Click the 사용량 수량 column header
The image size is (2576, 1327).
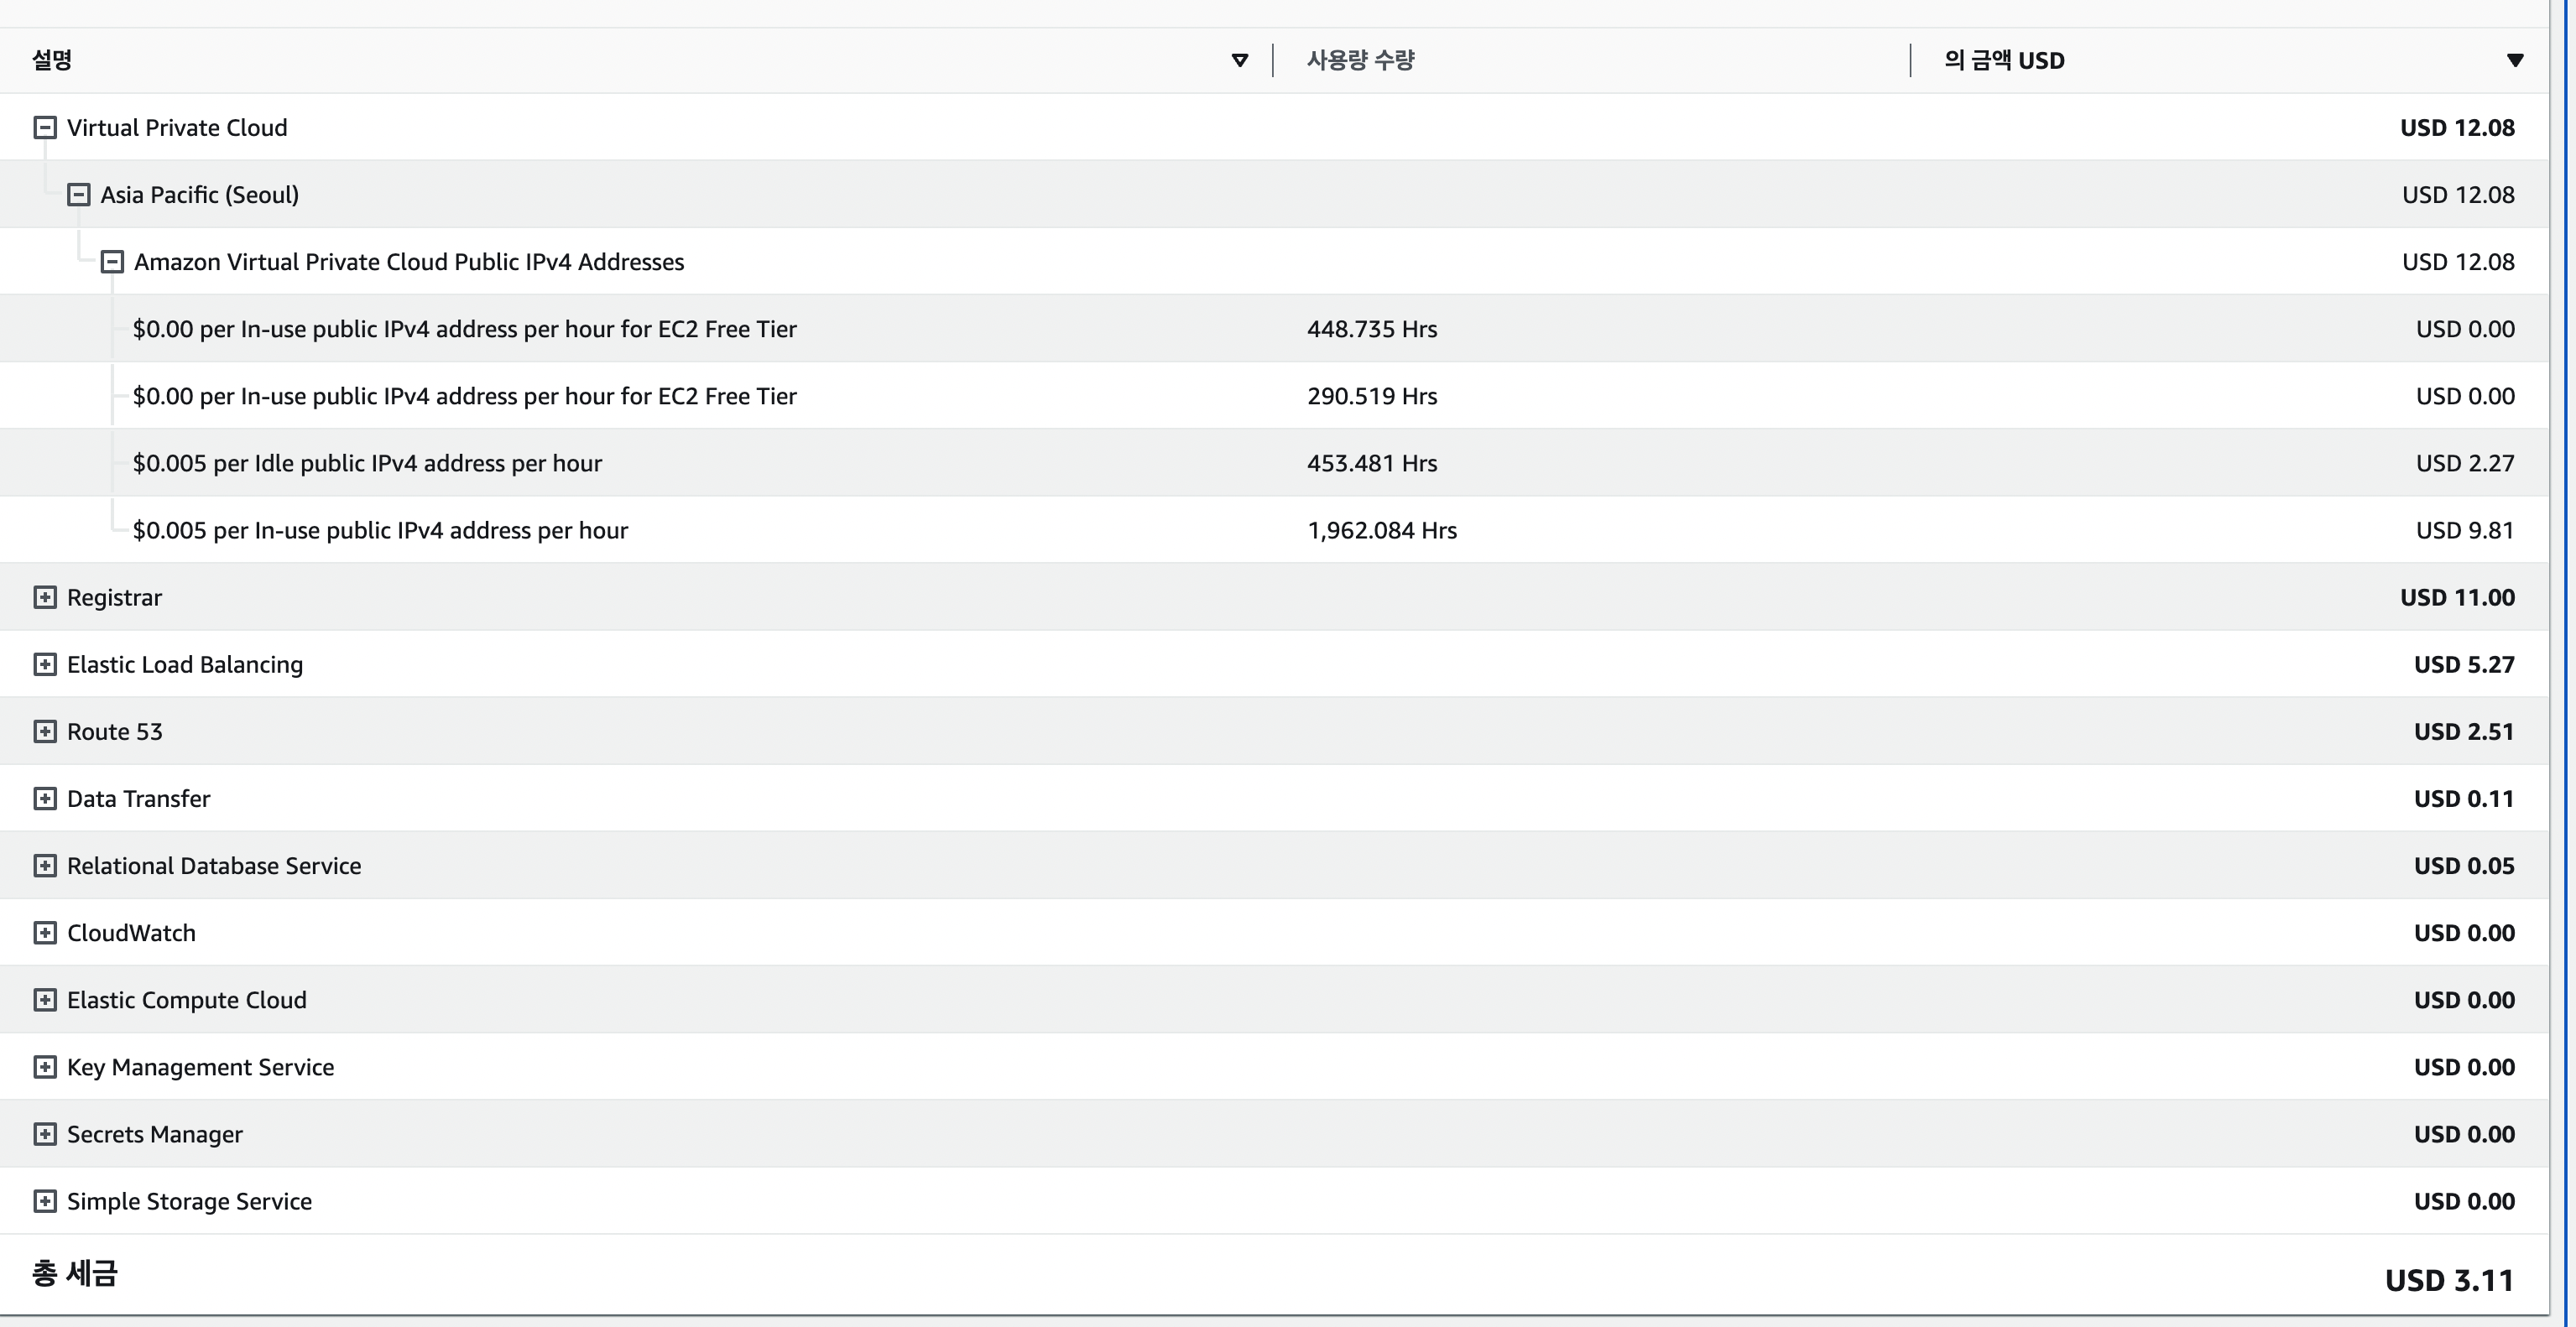coord(1361,60)
